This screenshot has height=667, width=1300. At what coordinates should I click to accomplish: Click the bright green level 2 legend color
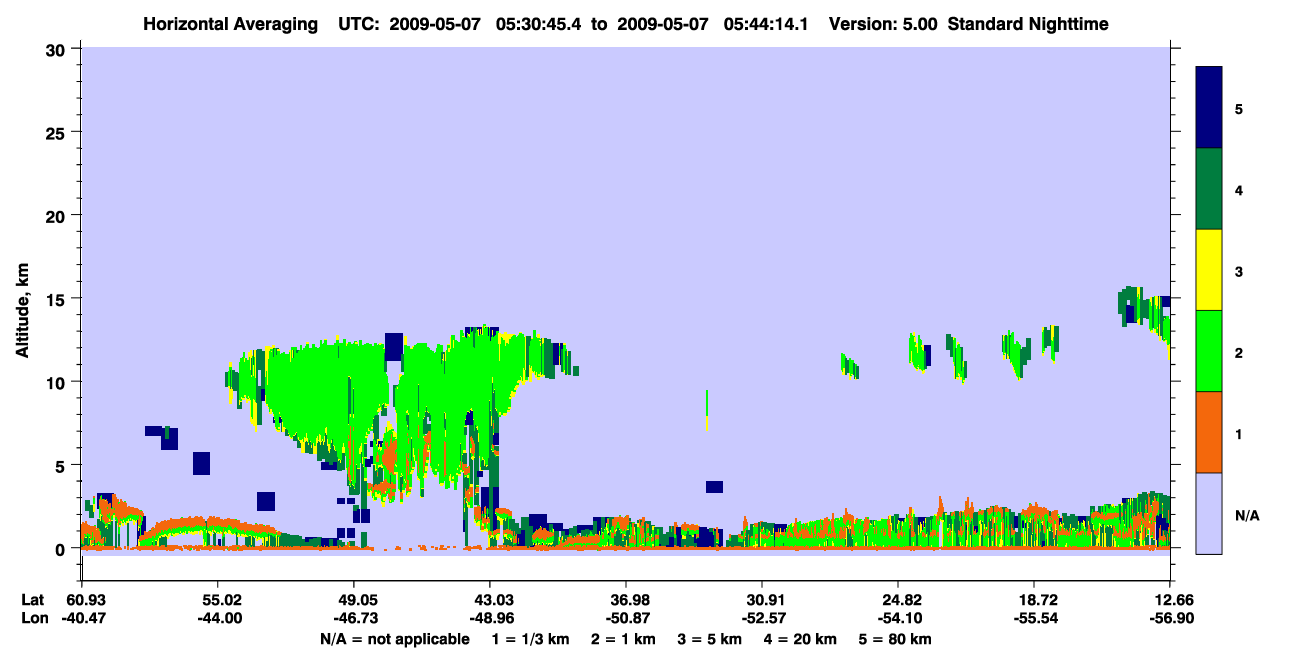(x=1209, y=351)
